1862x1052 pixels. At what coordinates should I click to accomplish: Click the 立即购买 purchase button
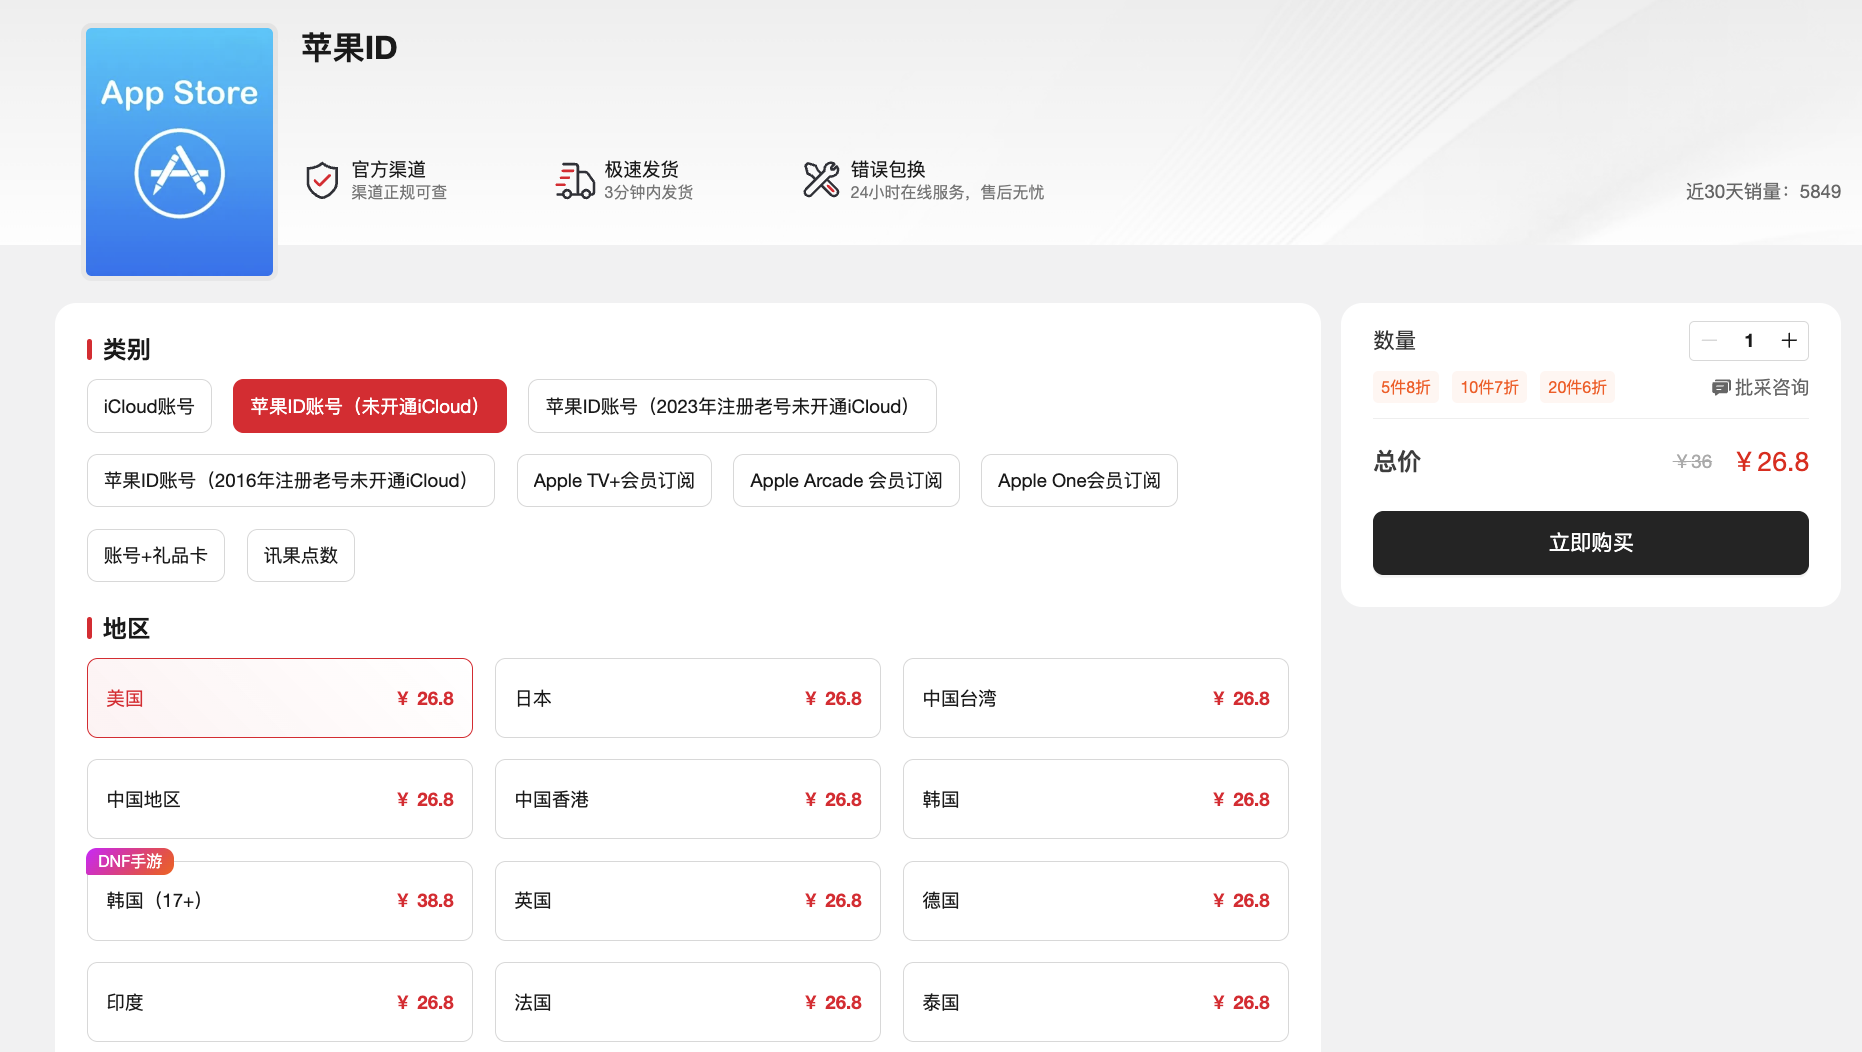[x=1590, y=543]
